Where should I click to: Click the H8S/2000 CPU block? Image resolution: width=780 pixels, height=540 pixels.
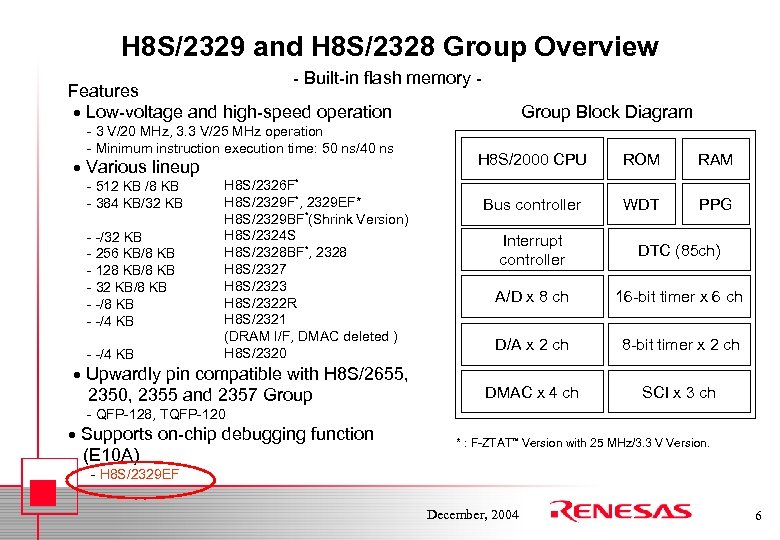(x=532, y=159)
